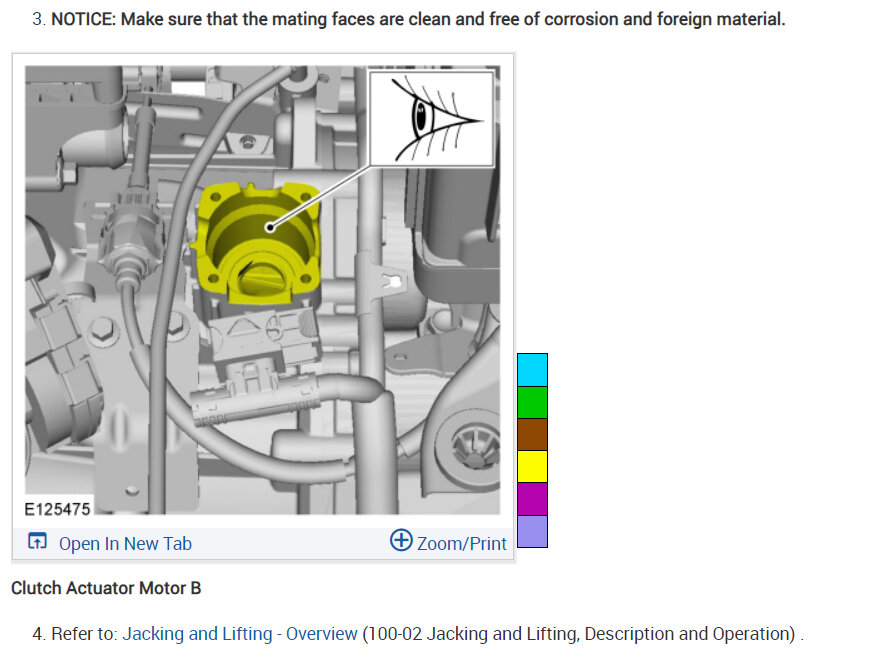Click the NOTICE mating faces warning text

pyautogui.click(x=418, y=19)
